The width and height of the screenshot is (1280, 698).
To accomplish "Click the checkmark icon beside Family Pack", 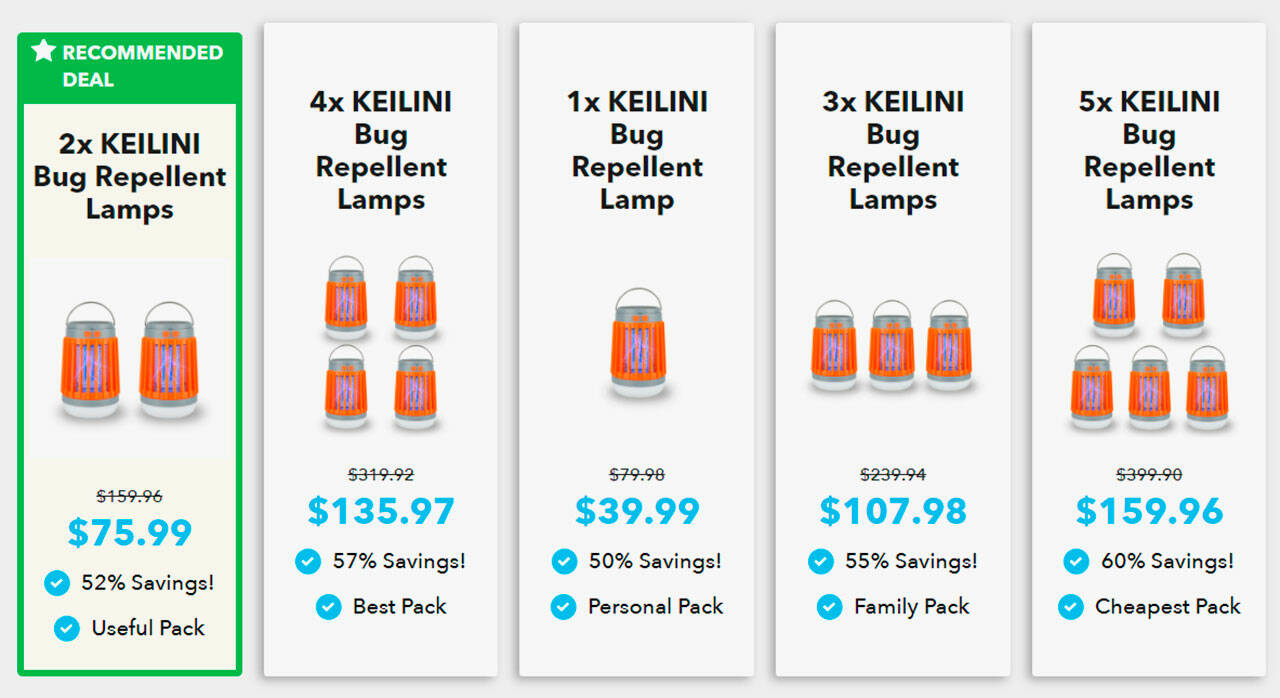I will pyautogui.click(x=829, y=607).
